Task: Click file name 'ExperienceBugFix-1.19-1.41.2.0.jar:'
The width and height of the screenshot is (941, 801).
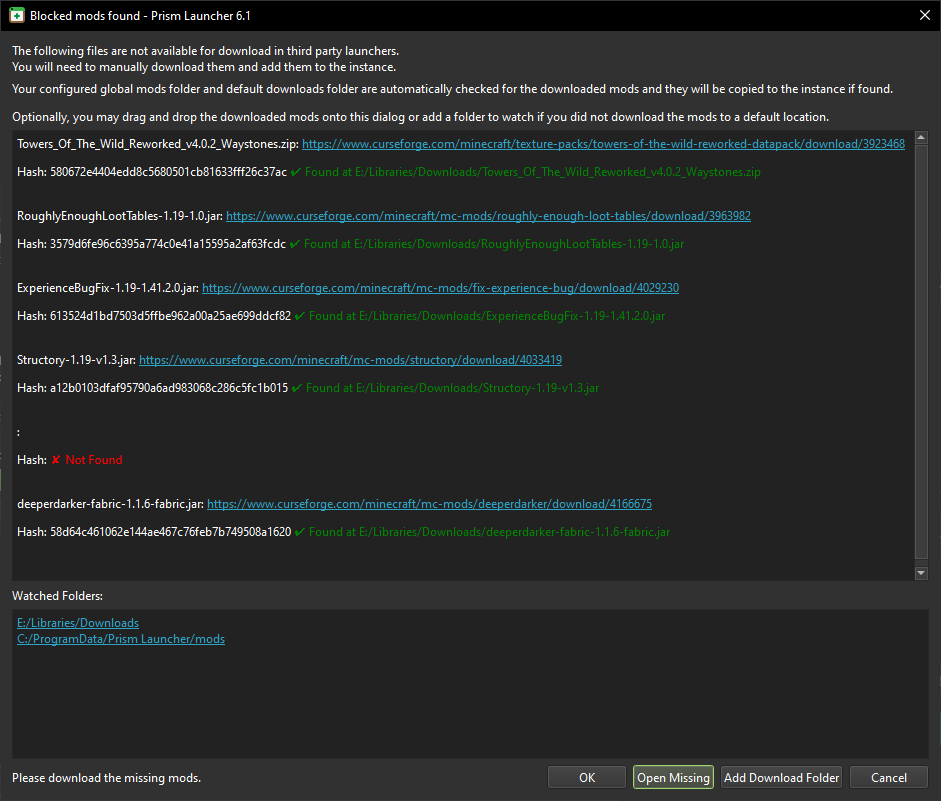Action: (108, 288)
